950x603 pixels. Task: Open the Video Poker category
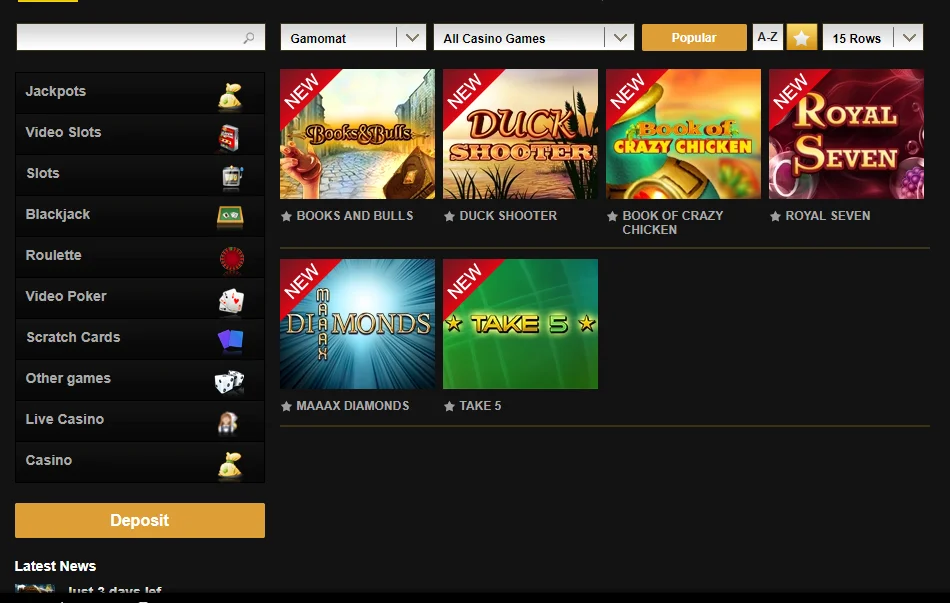pos(140,298)
